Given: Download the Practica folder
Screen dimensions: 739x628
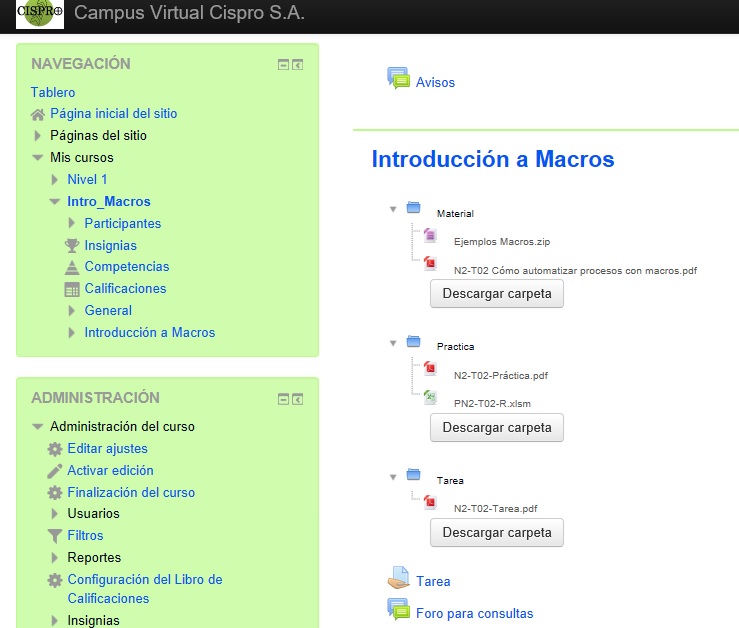Looking at the screenshot, I should (496, 427).
